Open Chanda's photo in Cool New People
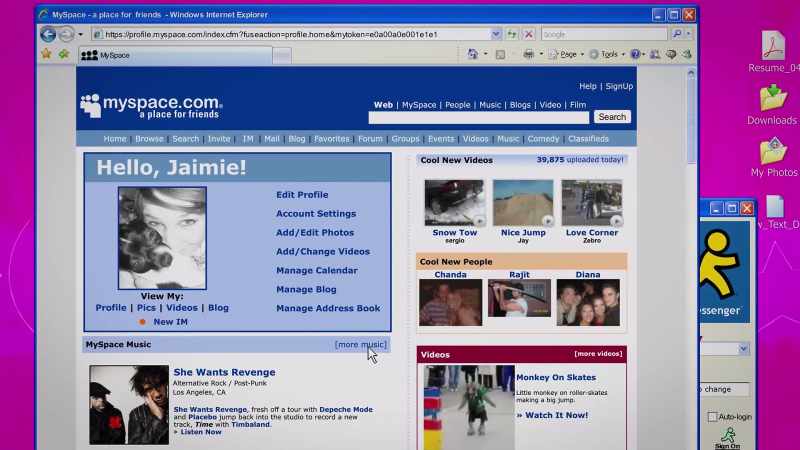Image resolution: width=800 pixels, height=450 pixels. [450, 303]
